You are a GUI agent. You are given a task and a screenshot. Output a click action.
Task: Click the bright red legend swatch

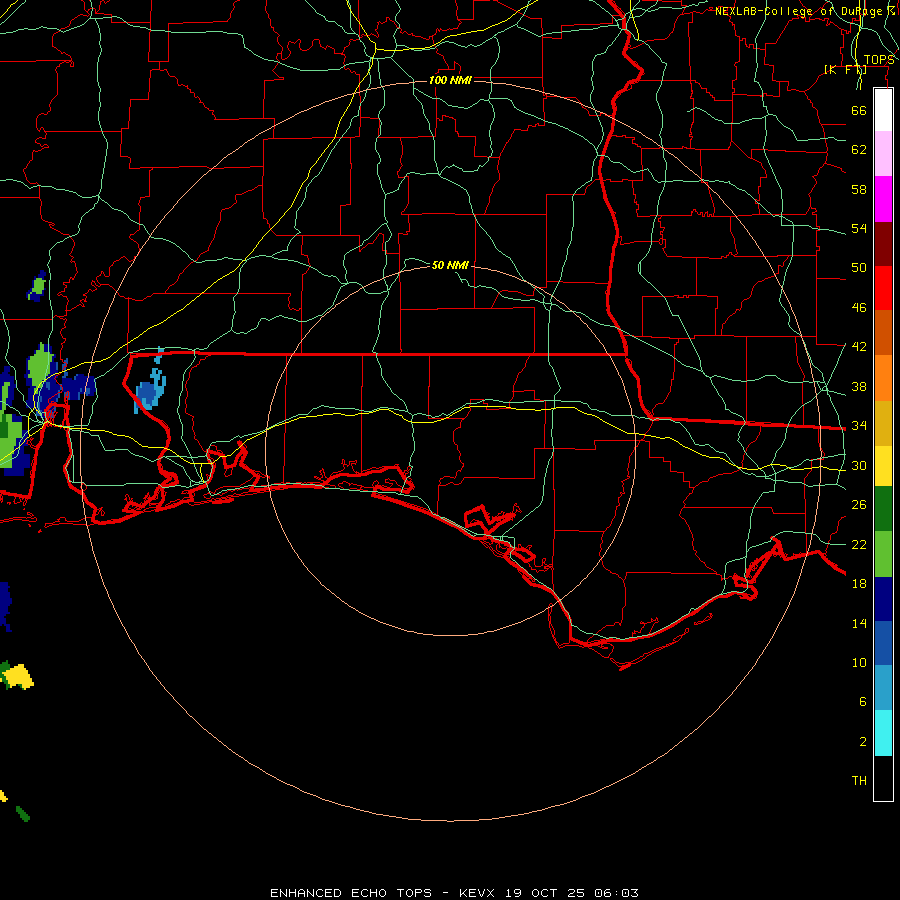click(x=883, y=288)
